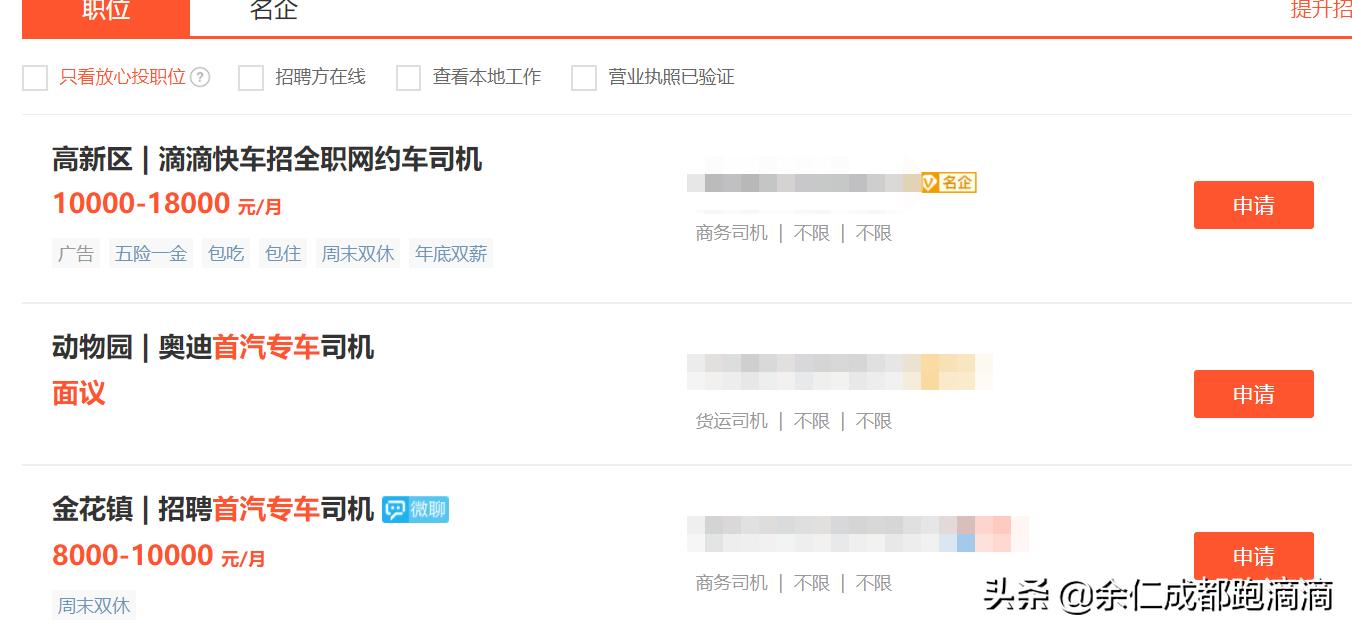
Task: Enable the 只看放心投职位 filter
Action: (x=33, y=77)
